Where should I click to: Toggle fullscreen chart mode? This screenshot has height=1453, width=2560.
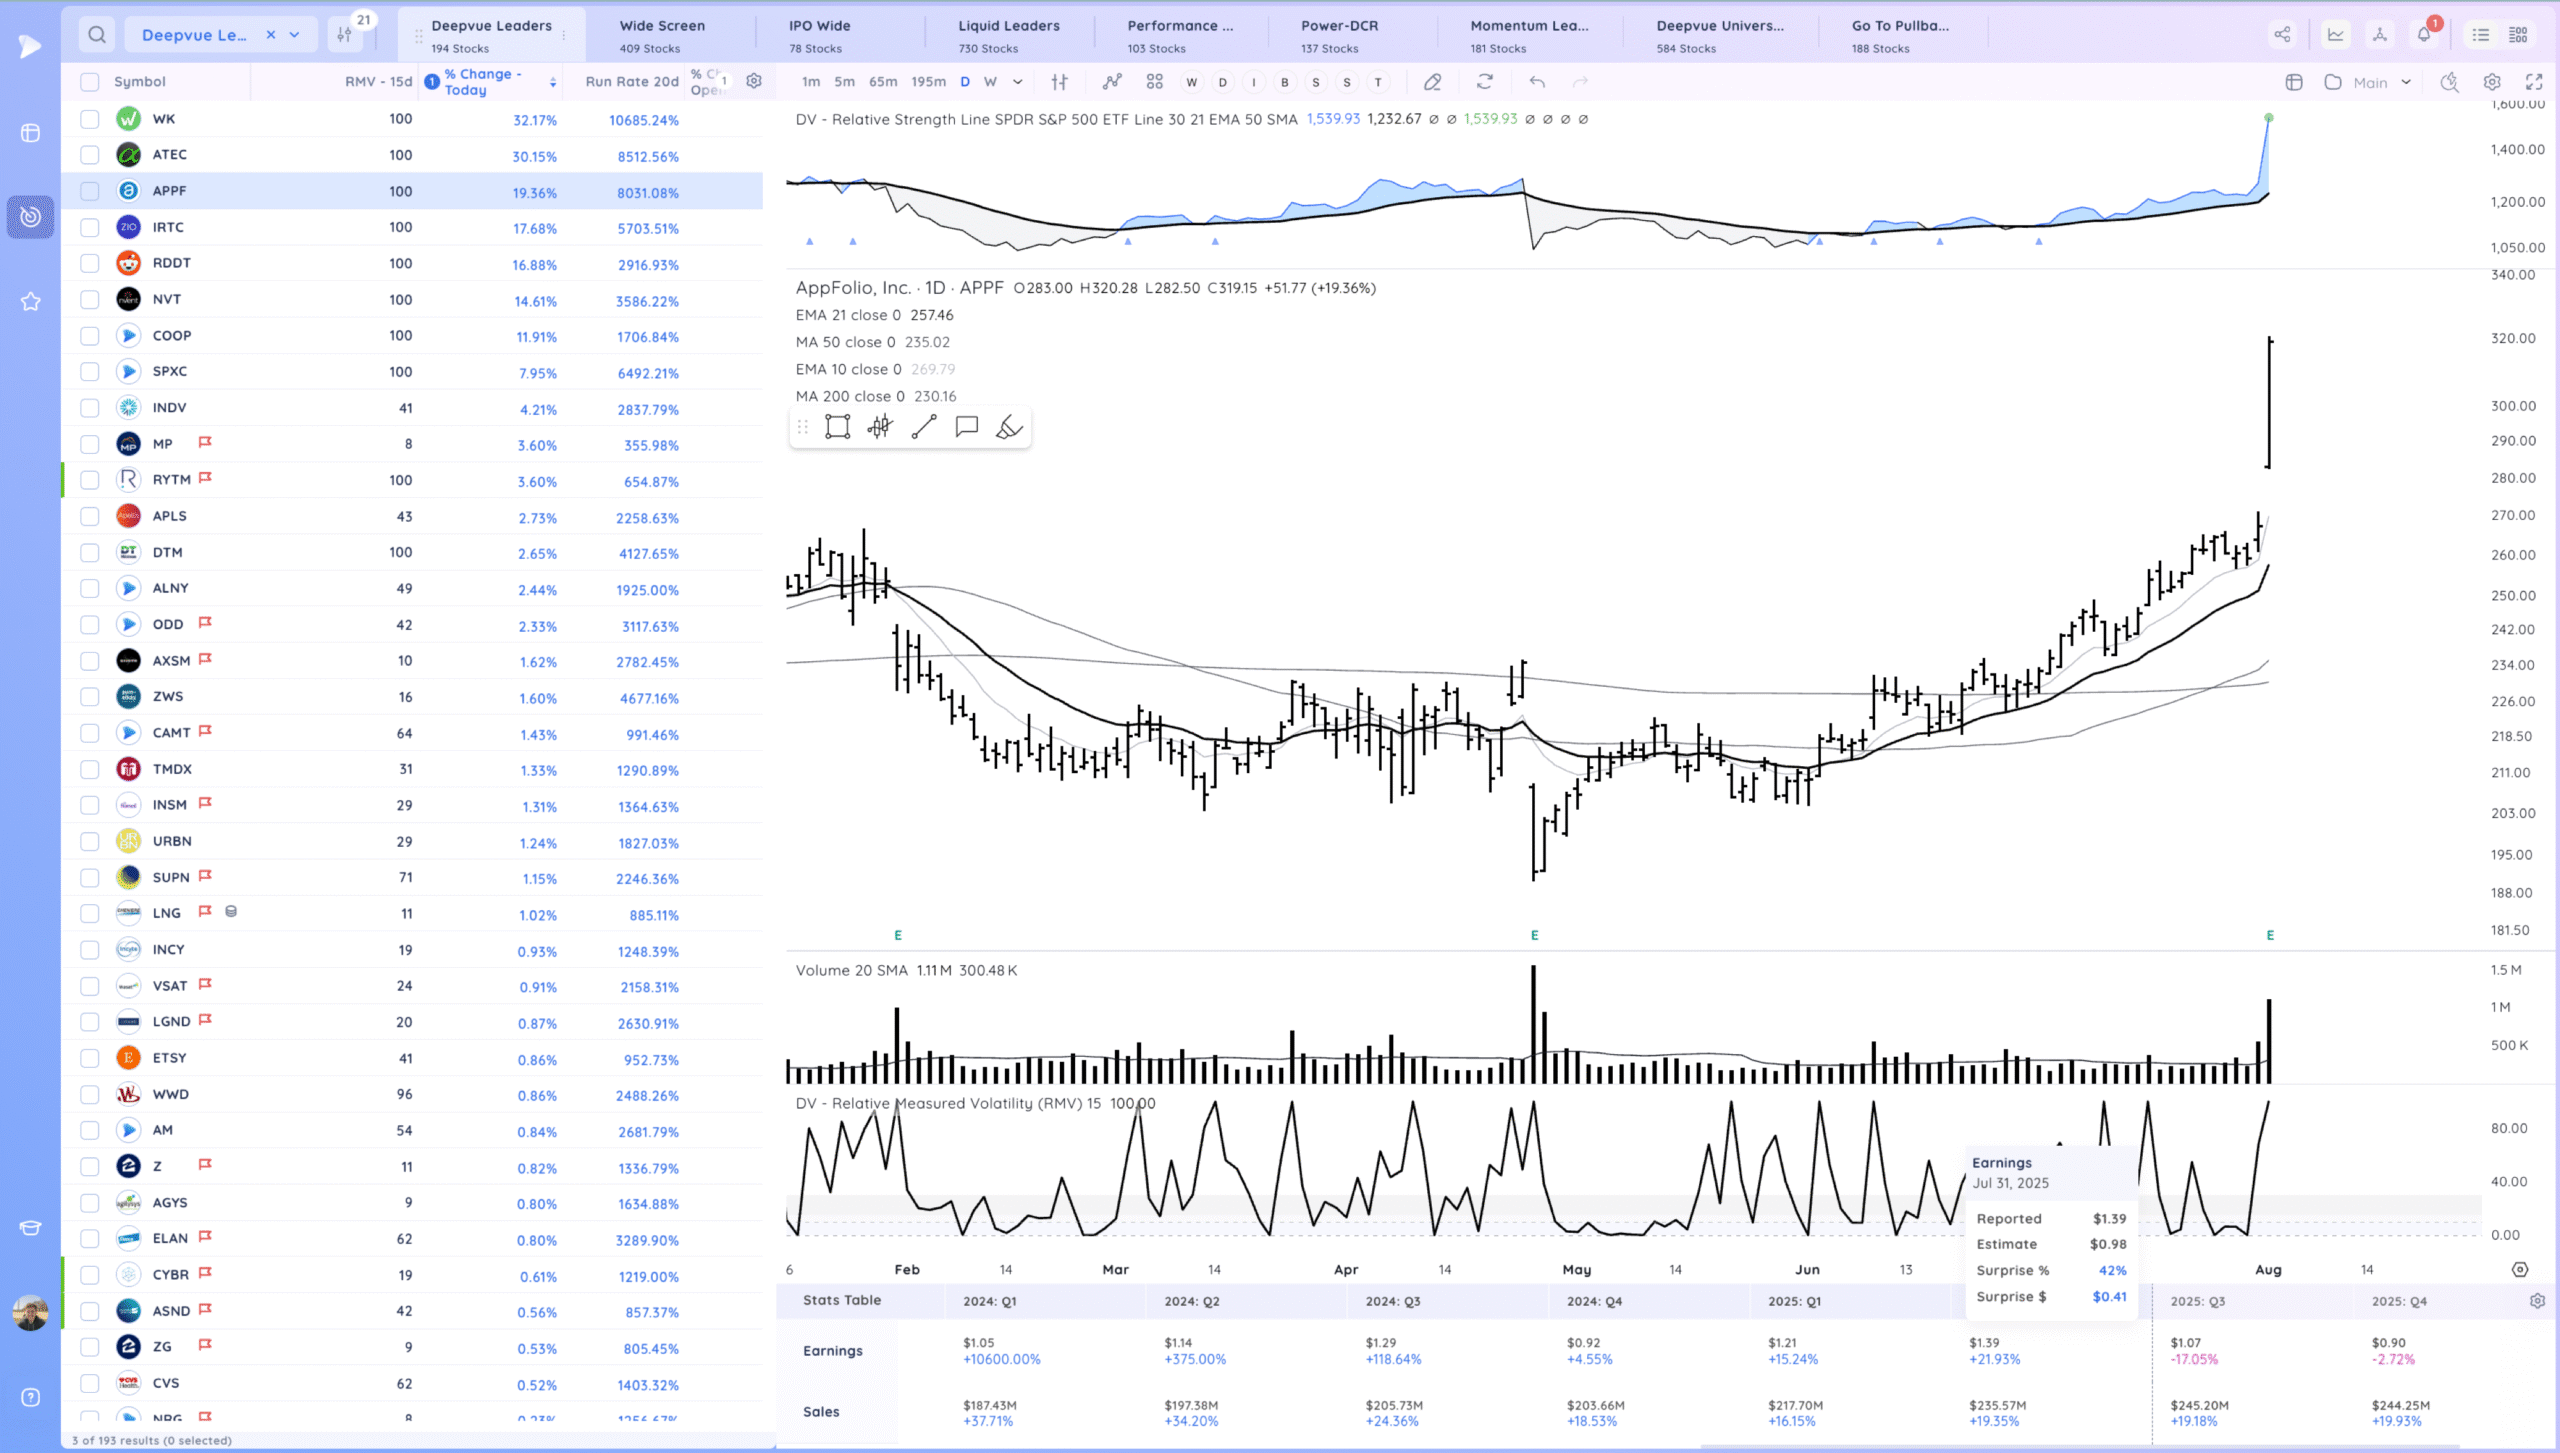2534,82
